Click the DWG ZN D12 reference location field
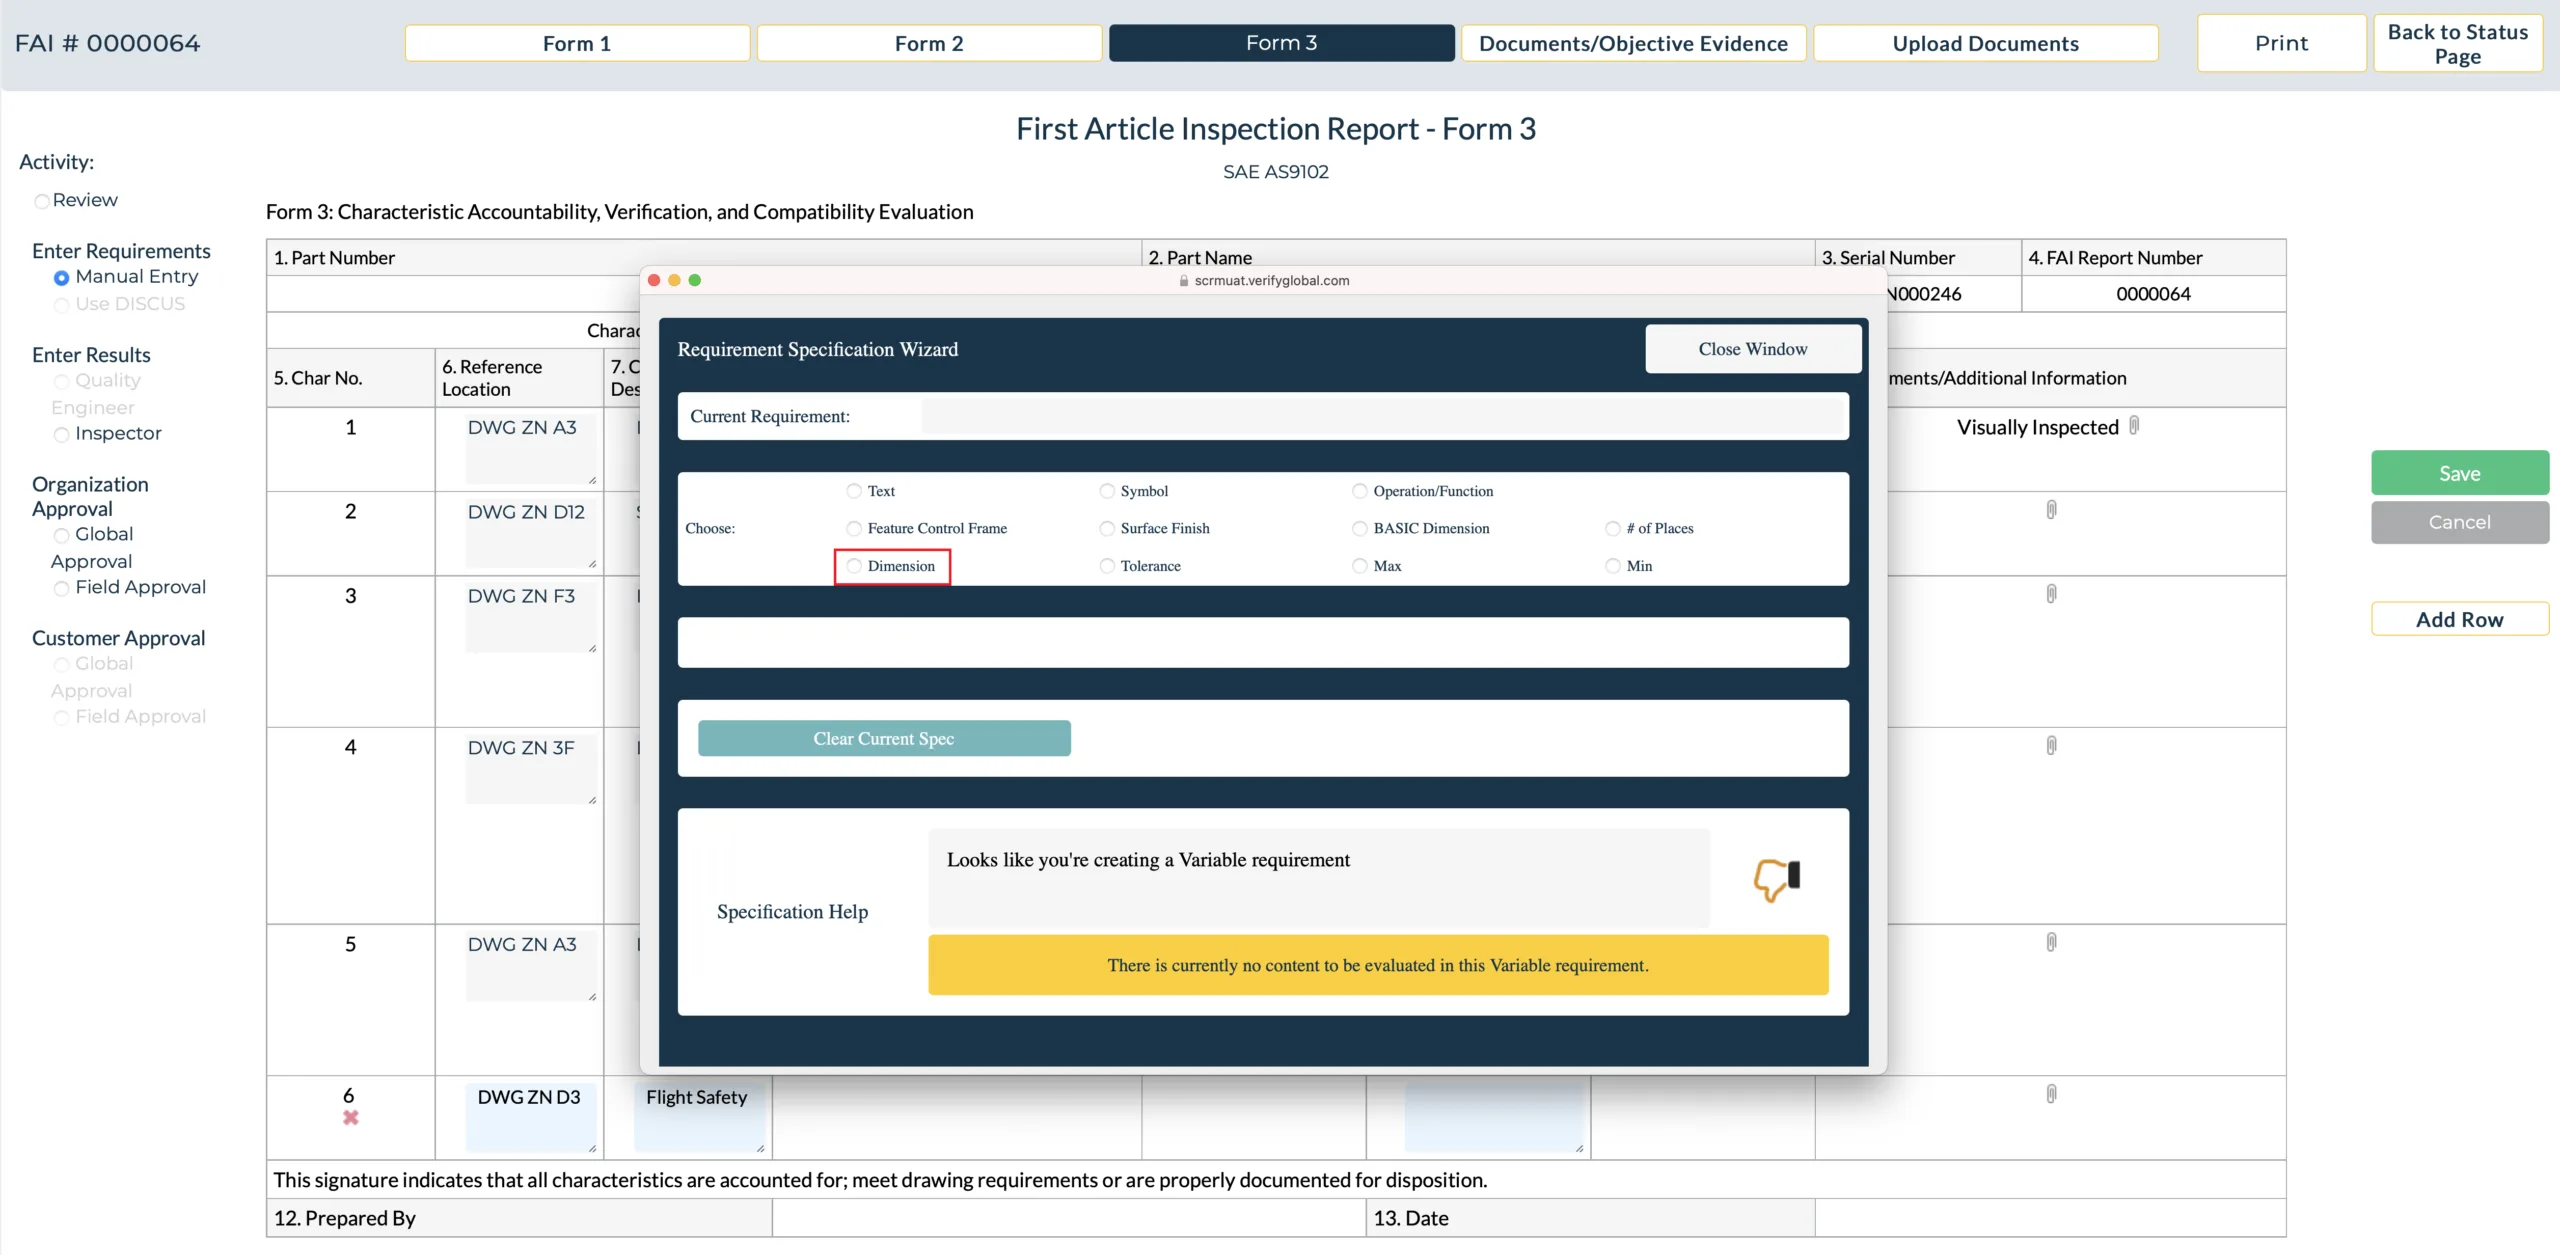Screen dimensions: 2560x1255 click(531, 533)
